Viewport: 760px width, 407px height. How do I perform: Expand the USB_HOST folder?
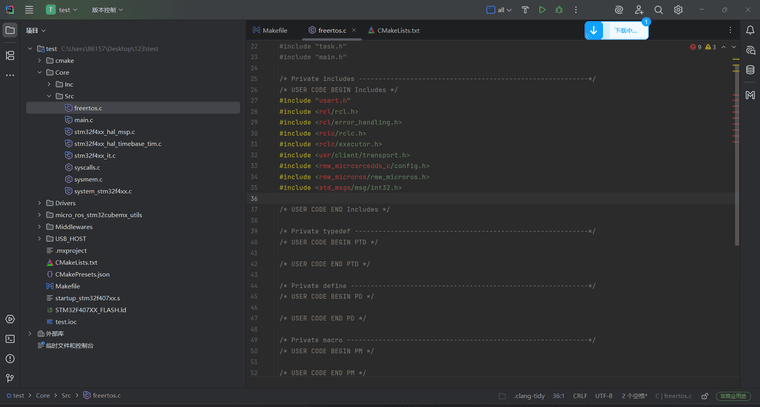(40, 239)
